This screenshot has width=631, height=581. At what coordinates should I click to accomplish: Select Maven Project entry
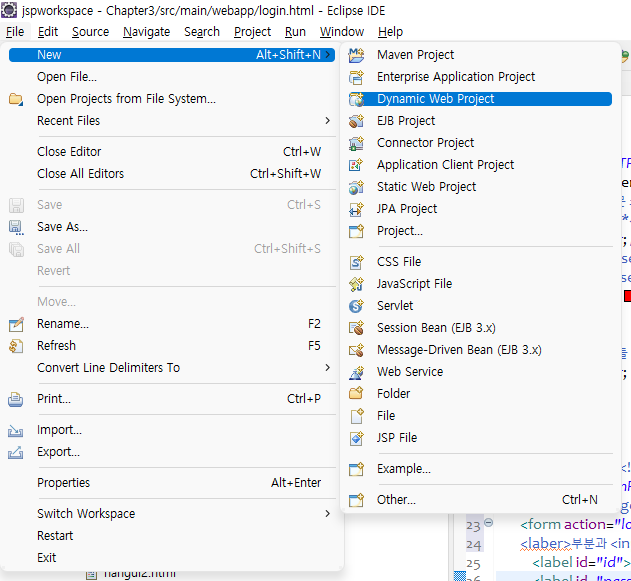[x=480, y=55]
